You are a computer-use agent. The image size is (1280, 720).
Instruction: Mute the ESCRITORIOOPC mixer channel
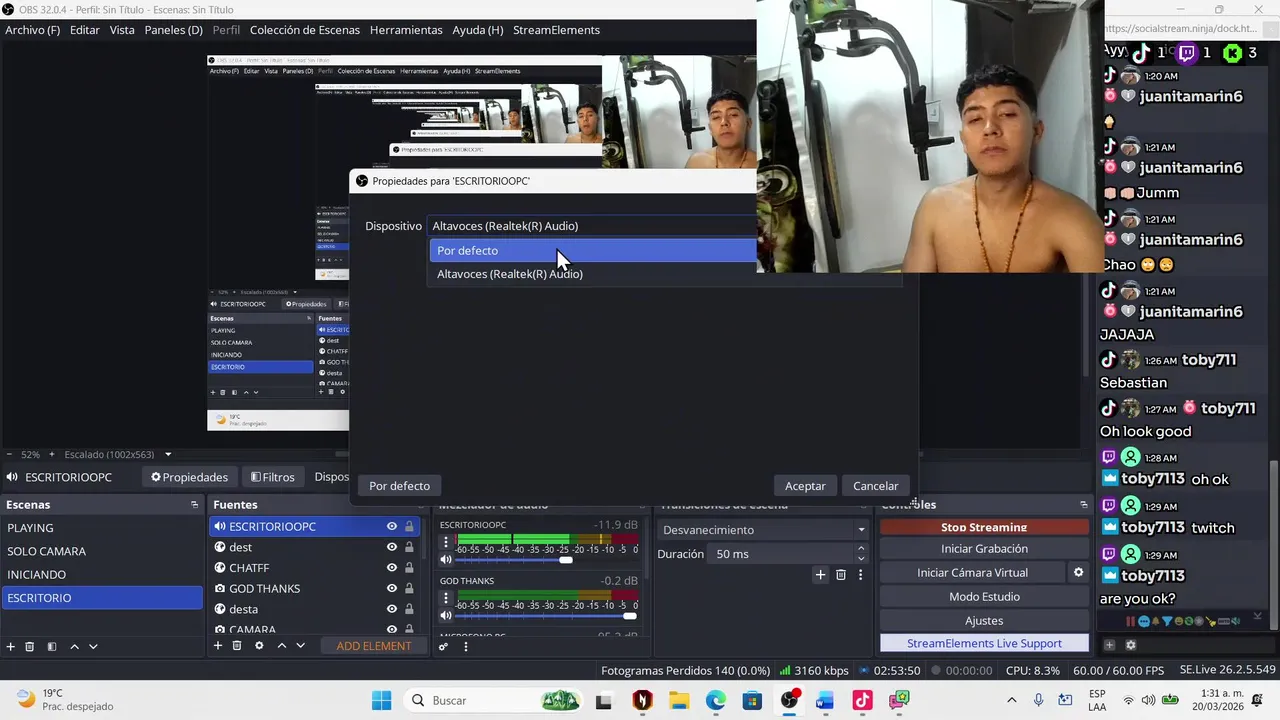pos(446,560)
